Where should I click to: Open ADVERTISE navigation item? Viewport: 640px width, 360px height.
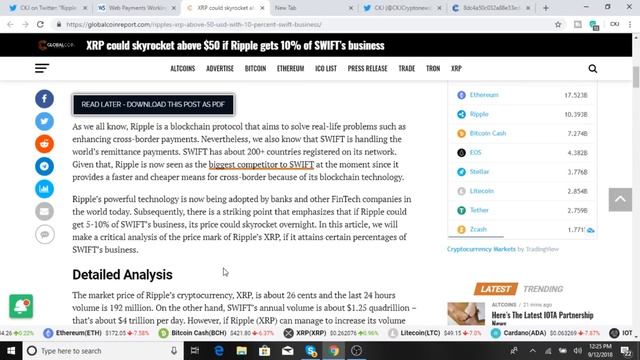point(220,68)
